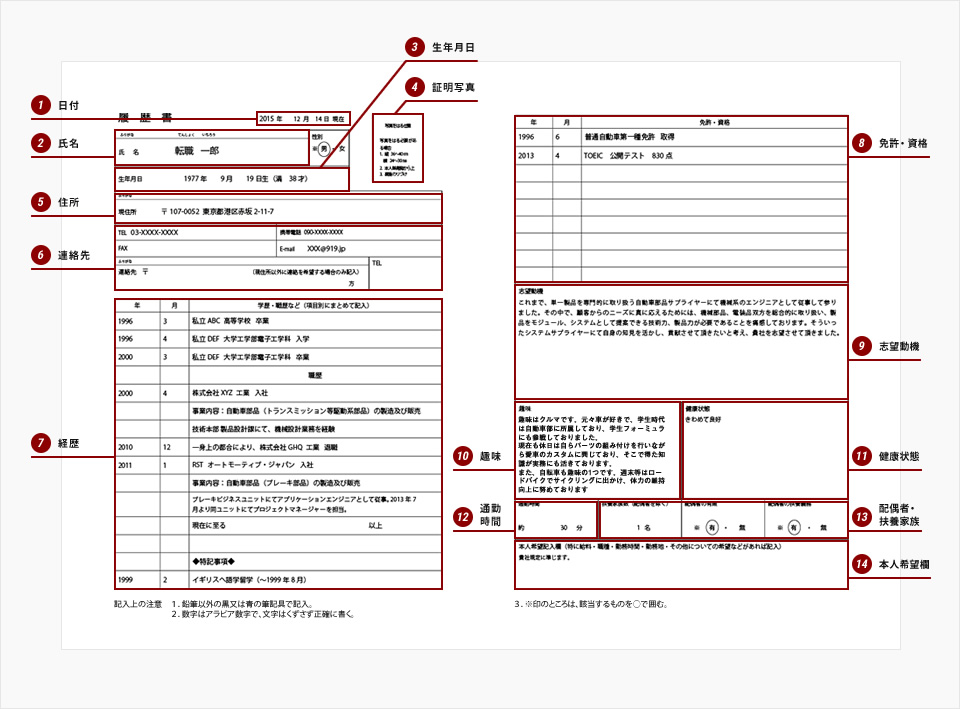Select the 証明写真 photo placeholder box
The width and height of the screenshot is (960, 709).
click(397, 147)
